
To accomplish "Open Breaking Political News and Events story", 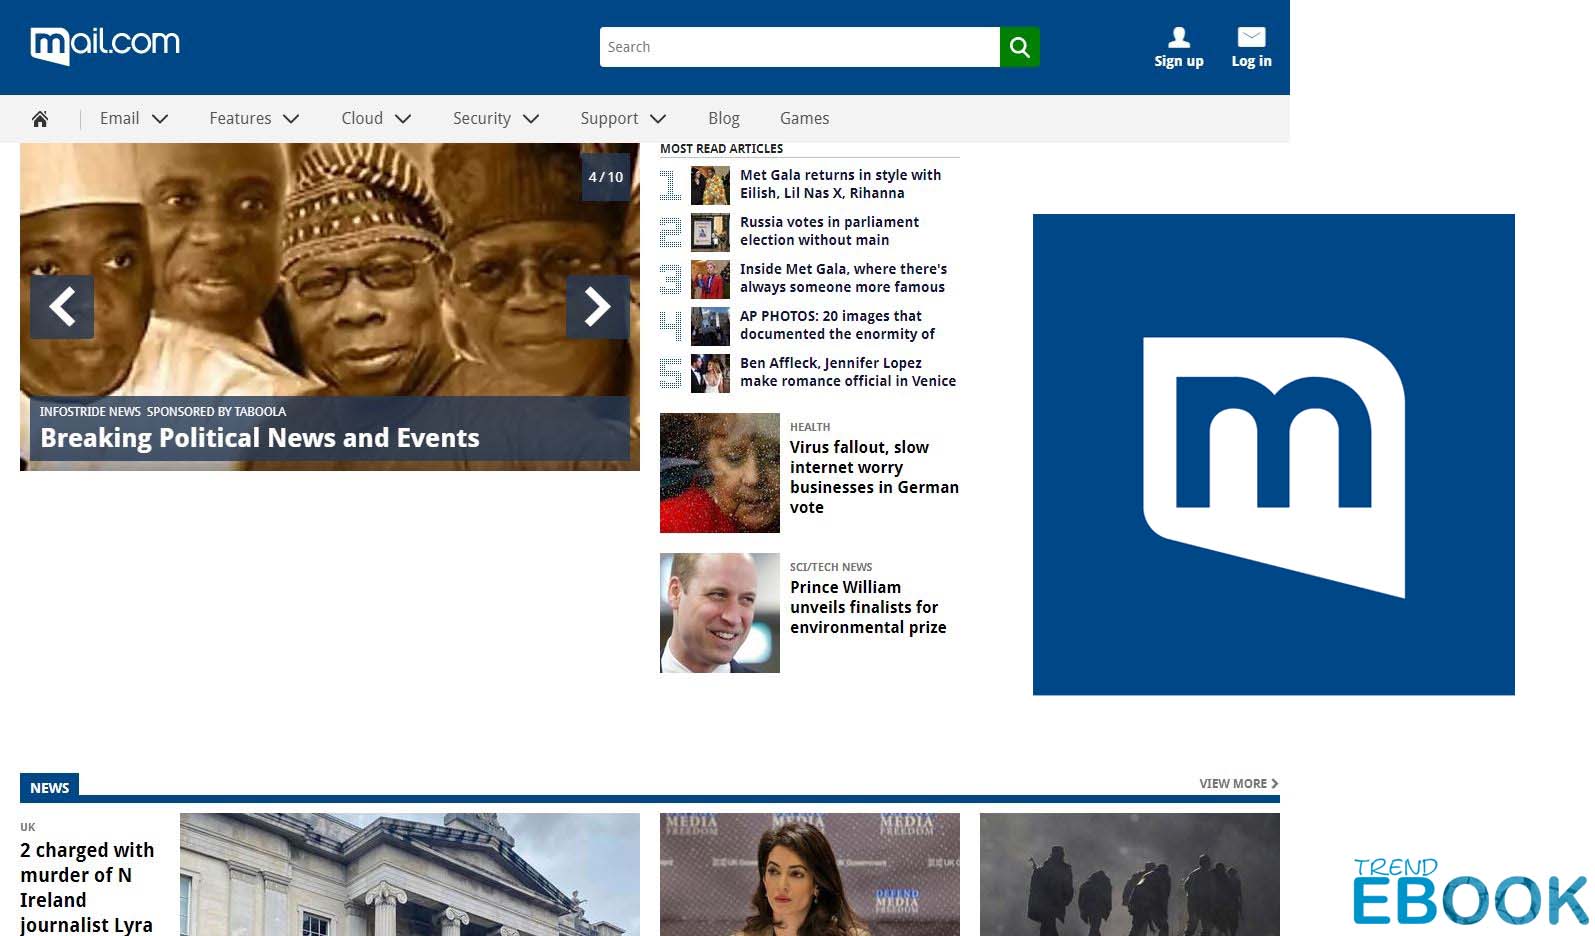I will 260,438.
